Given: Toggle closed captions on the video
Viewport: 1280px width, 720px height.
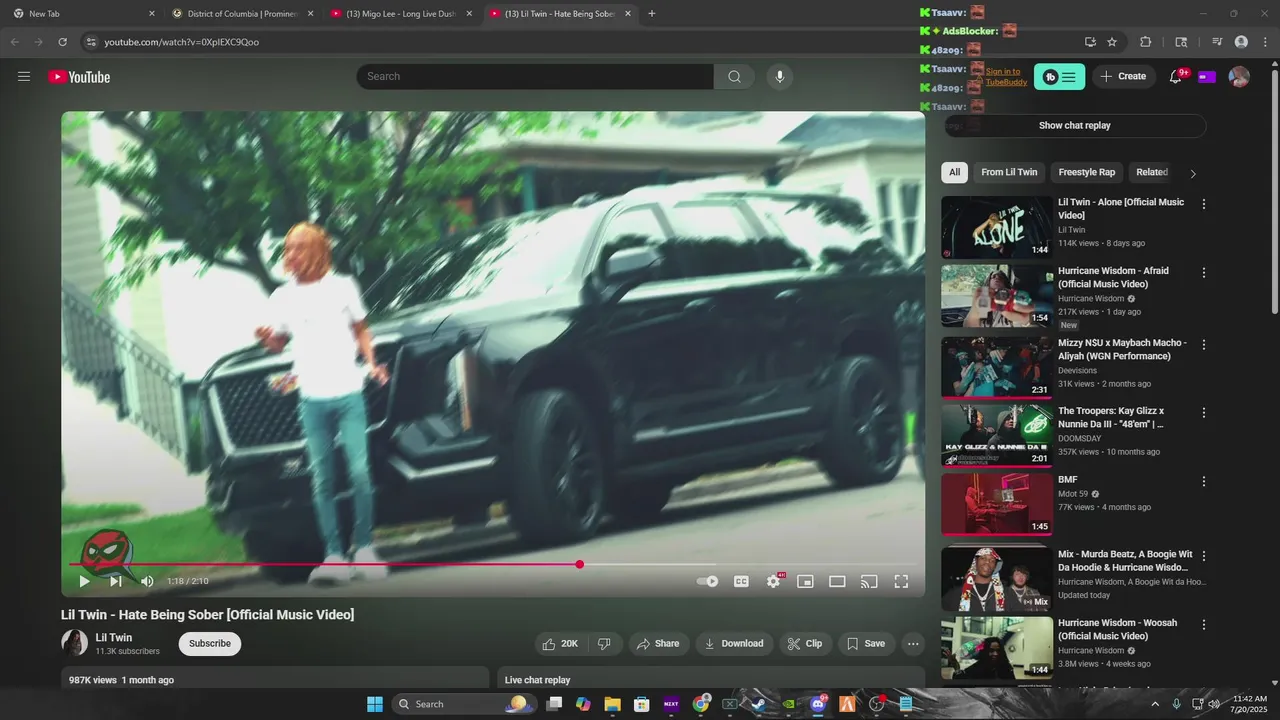Looking at the screenshot, I should coord(741,581).
